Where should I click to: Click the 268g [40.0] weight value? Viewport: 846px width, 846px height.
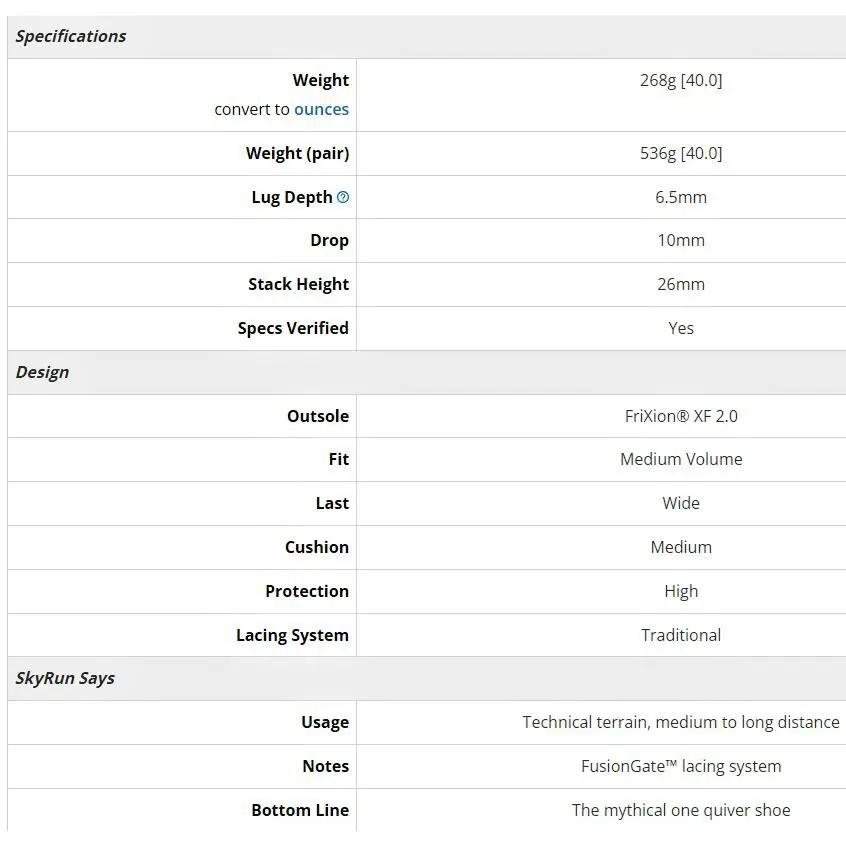(681, 80)
